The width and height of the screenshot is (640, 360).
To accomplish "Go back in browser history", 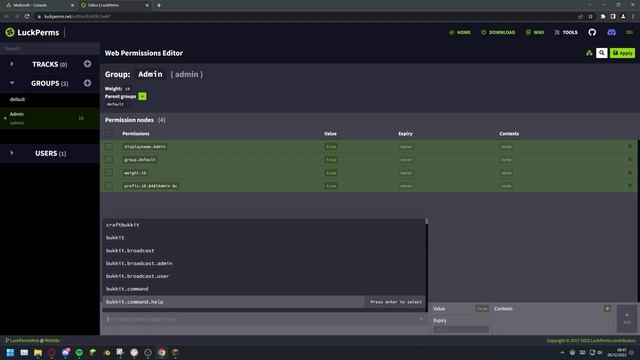I will click(x=7, y=16).
